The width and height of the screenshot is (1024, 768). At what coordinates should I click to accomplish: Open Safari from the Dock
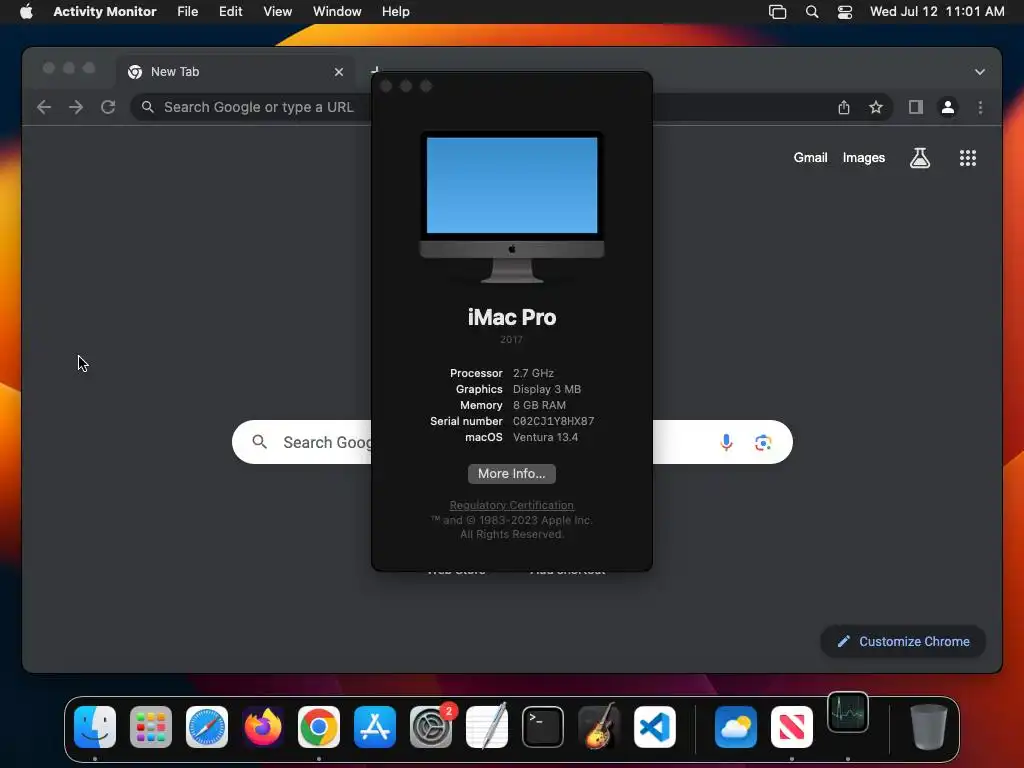(207, 727)
